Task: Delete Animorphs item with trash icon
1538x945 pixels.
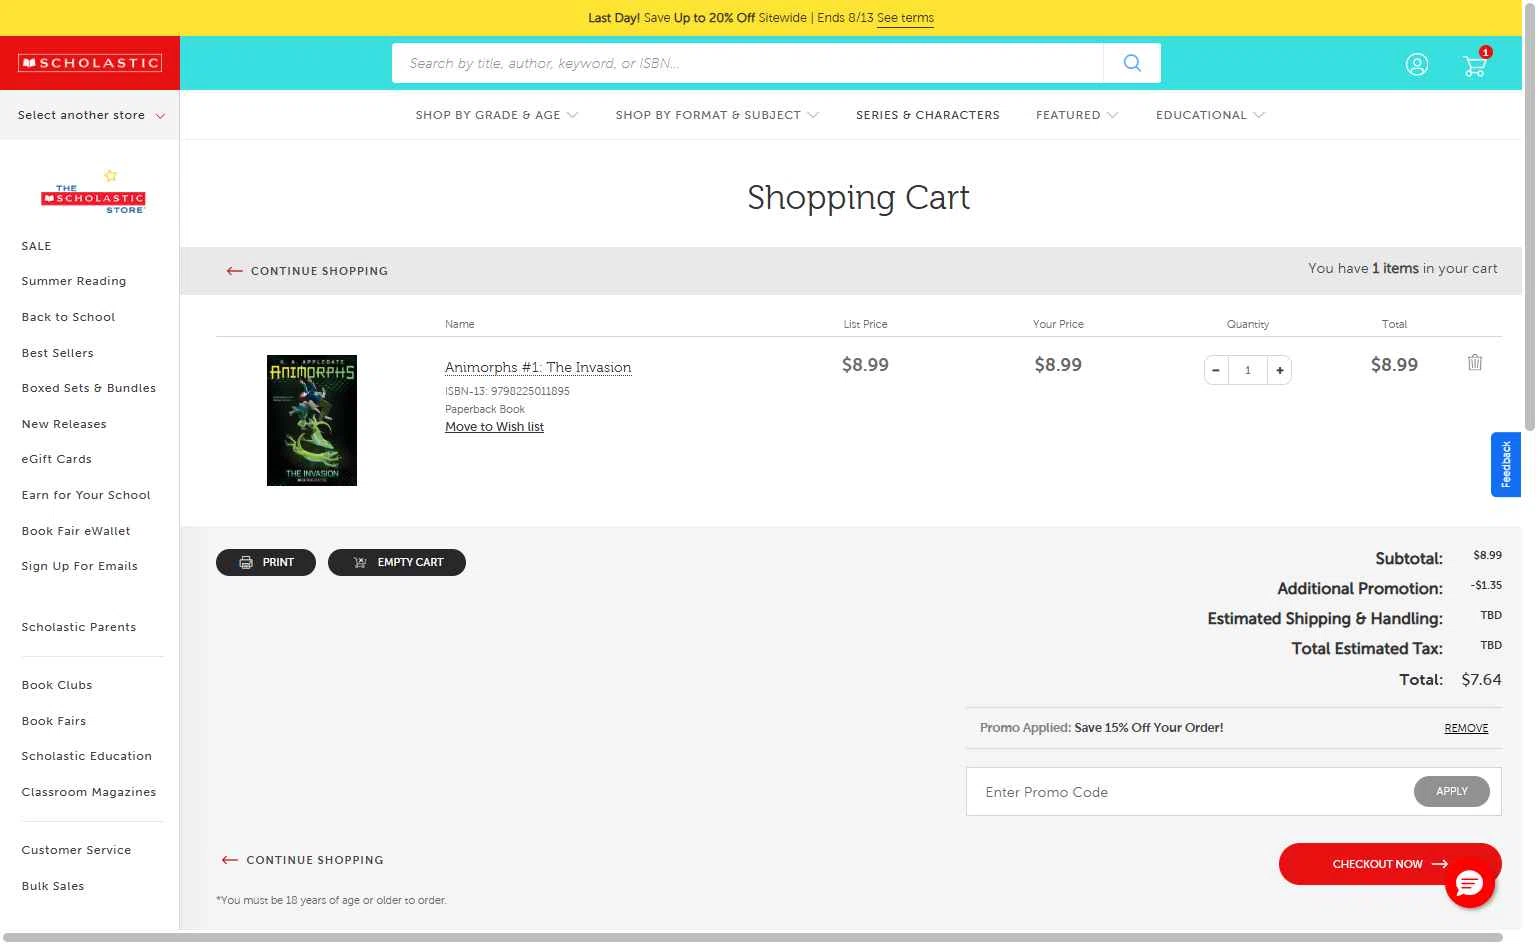Action: [1475, 363]
